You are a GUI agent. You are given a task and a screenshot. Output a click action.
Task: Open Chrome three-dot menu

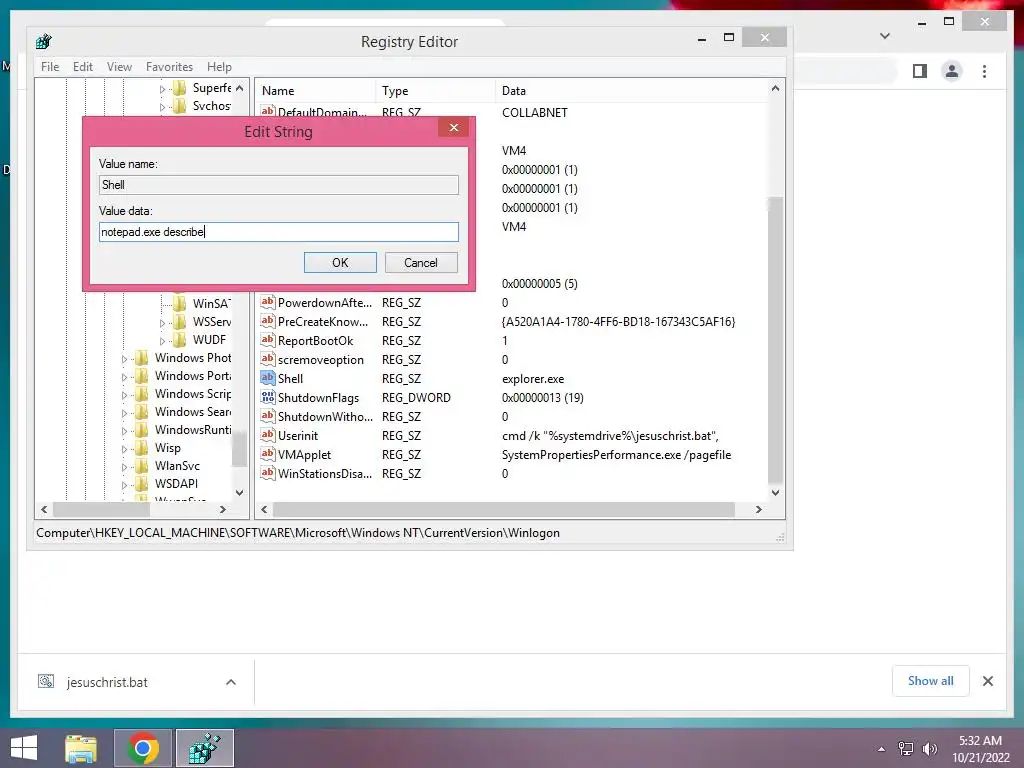tap(984, 71)
